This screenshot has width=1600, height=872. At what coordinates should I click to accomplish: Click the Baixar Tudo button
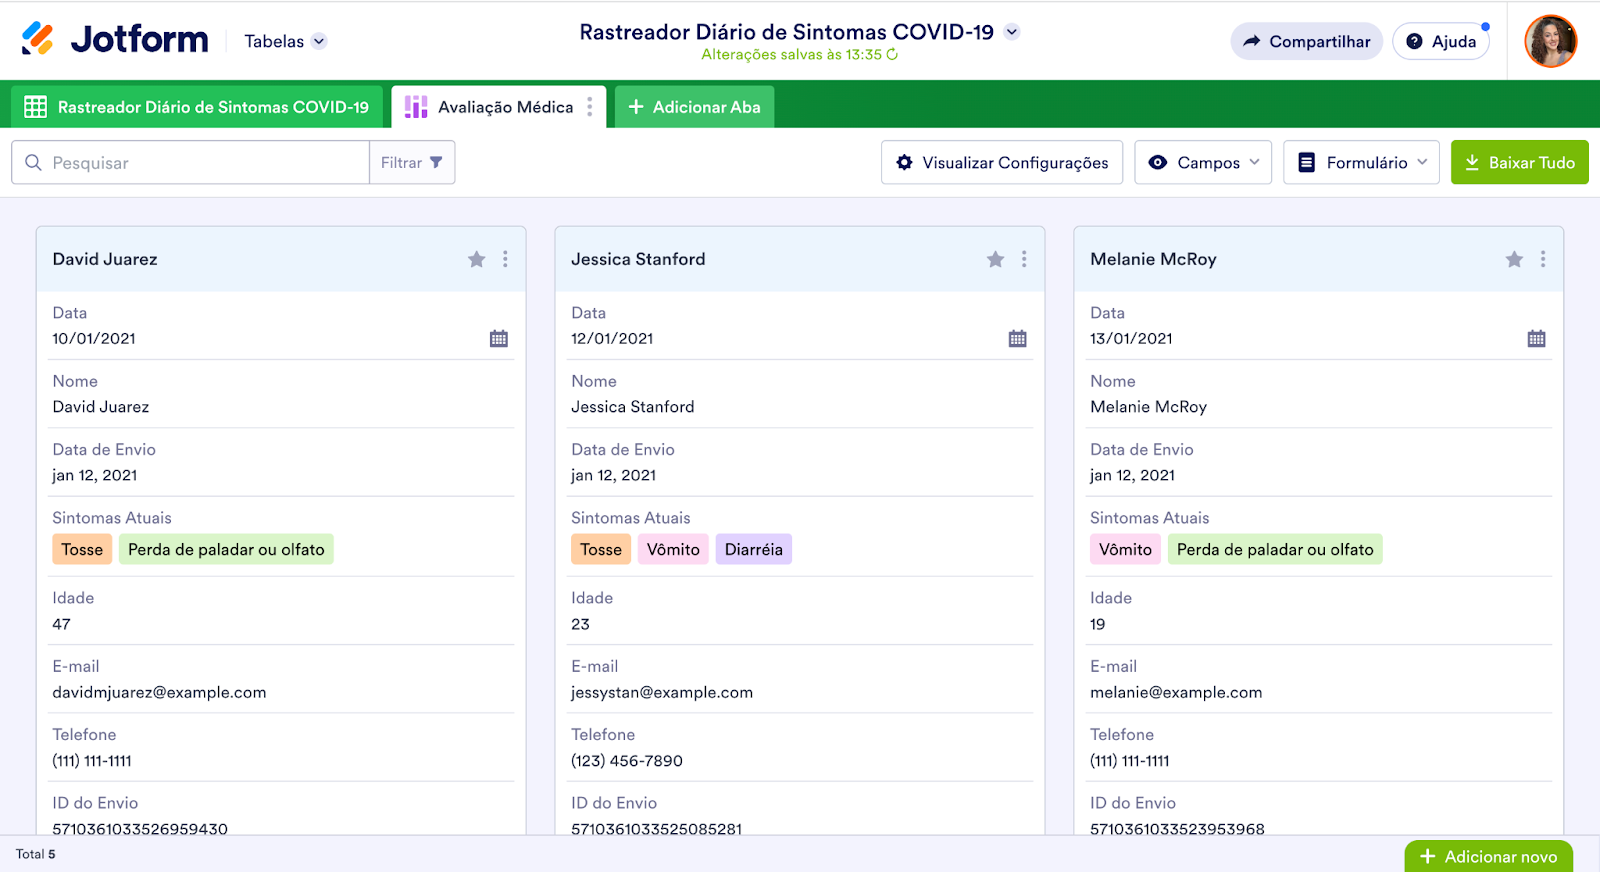coord(1519,162)
